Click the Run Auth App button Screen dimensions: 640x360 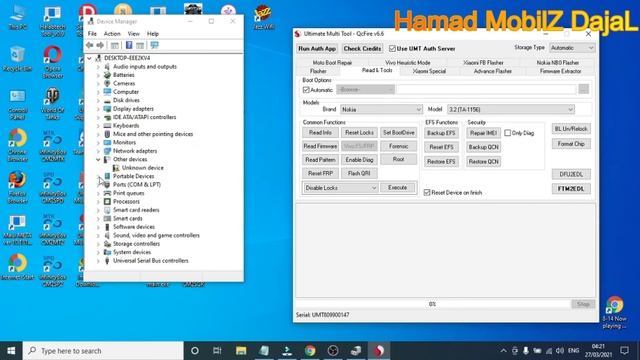point(317,49)
